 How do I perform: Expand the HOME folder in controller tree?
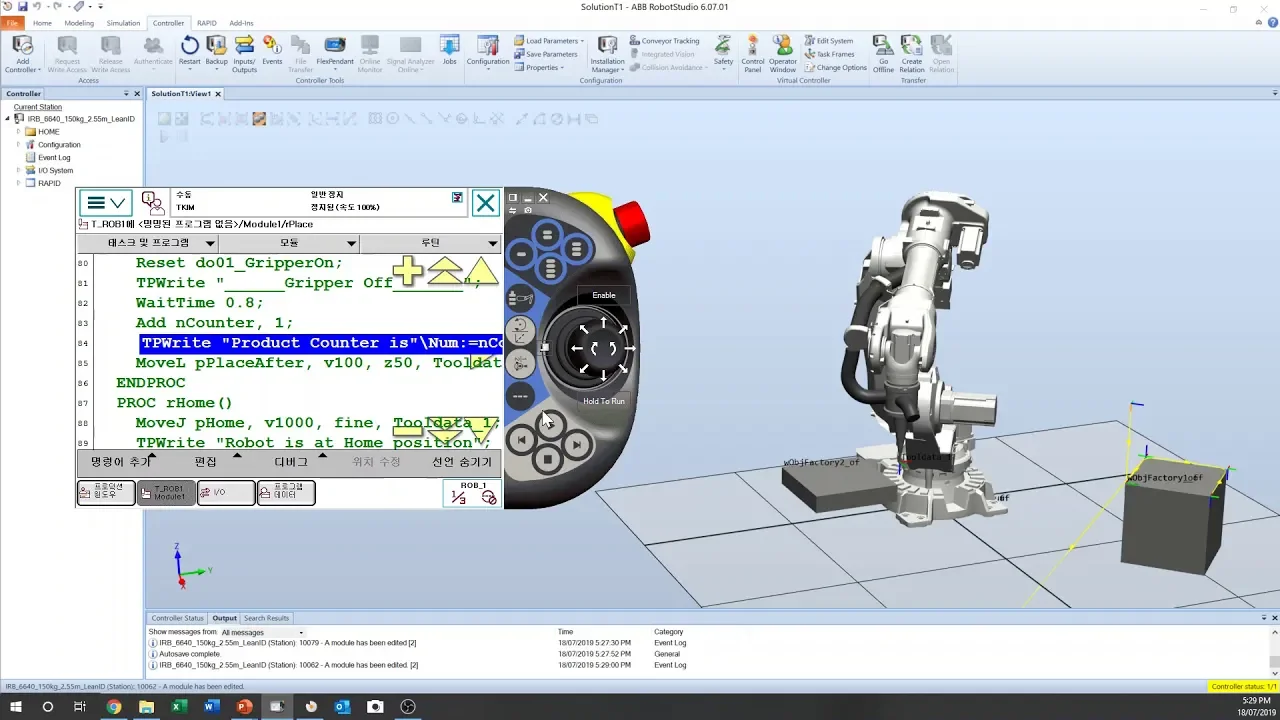coord(18,132)
